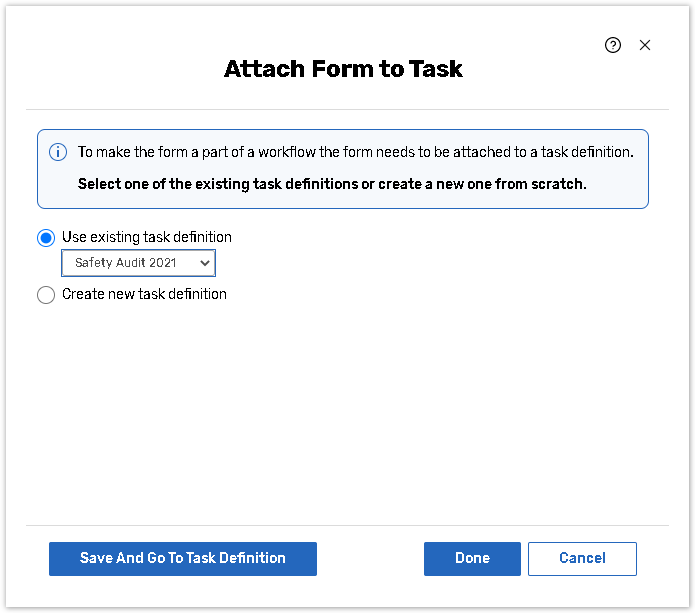Click the chevron arrow of the task definition dropdown

point(205,263)
